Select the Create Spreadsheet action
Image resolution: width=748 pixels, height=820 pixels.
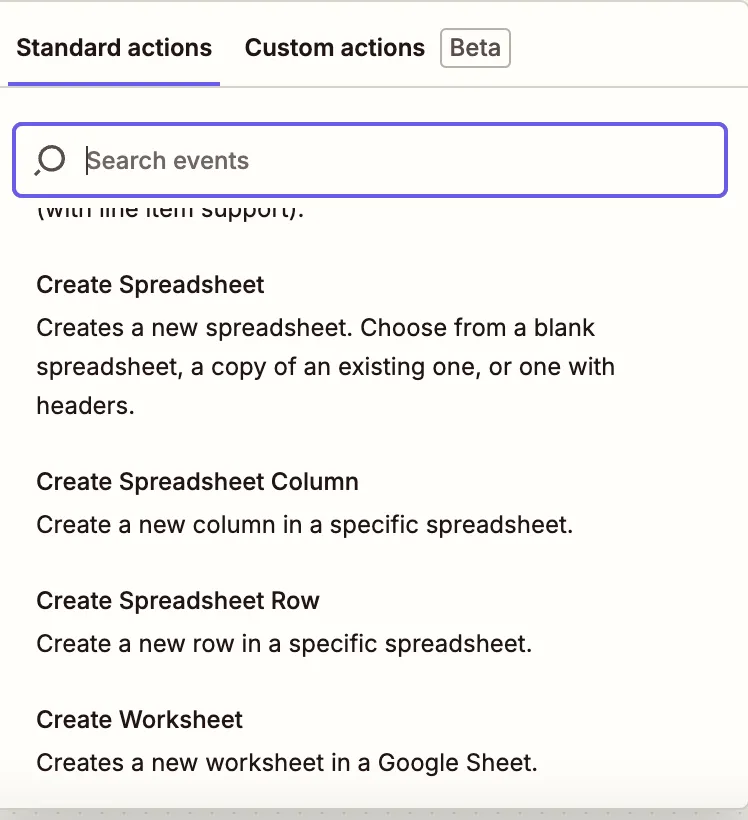click(150, 285)
